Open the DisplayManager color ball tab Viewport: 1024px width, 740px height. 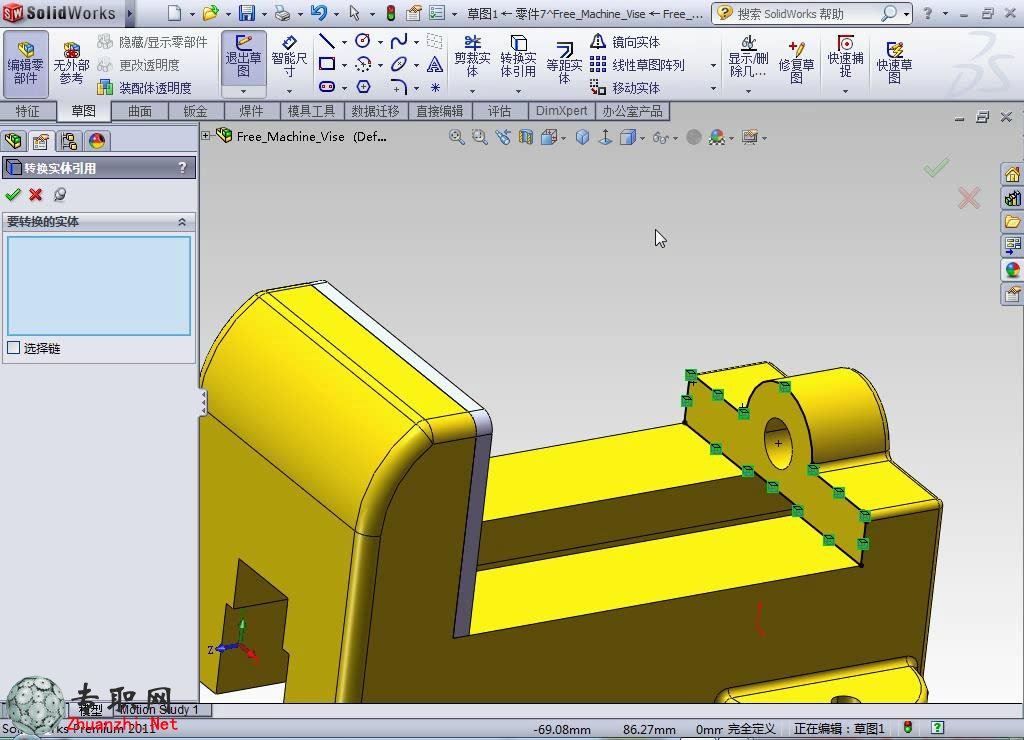pyautogui.click(x=97, y=140)
